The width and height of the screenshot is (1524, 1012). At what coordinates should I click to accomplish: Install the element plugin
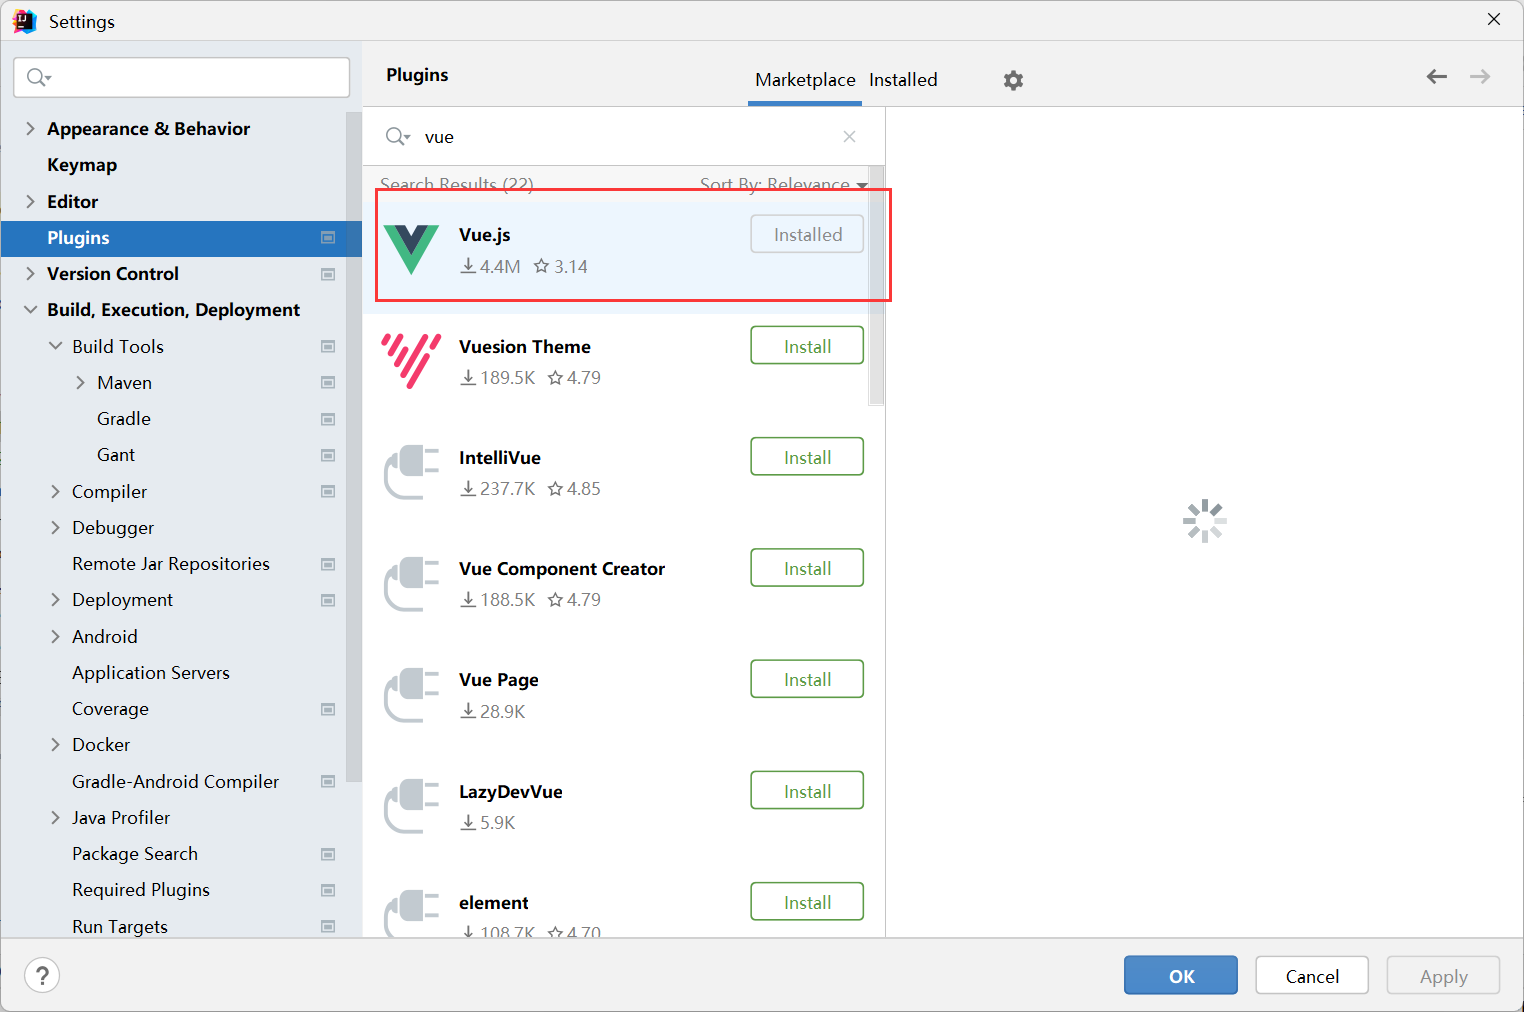pyautogui.click(x=807, y=902)
